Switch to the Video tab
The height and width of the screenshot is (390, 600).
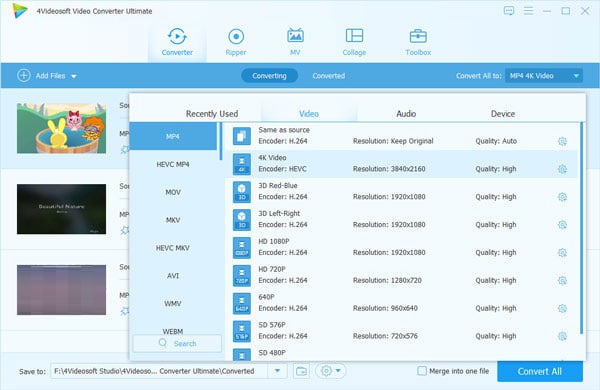tap(308, 114)
